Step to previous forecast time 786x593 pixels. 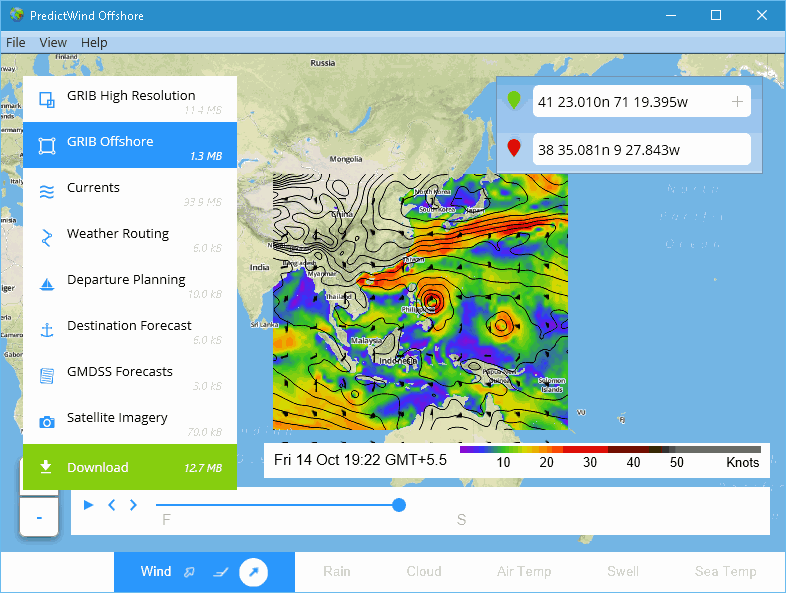tap(112, 505)
